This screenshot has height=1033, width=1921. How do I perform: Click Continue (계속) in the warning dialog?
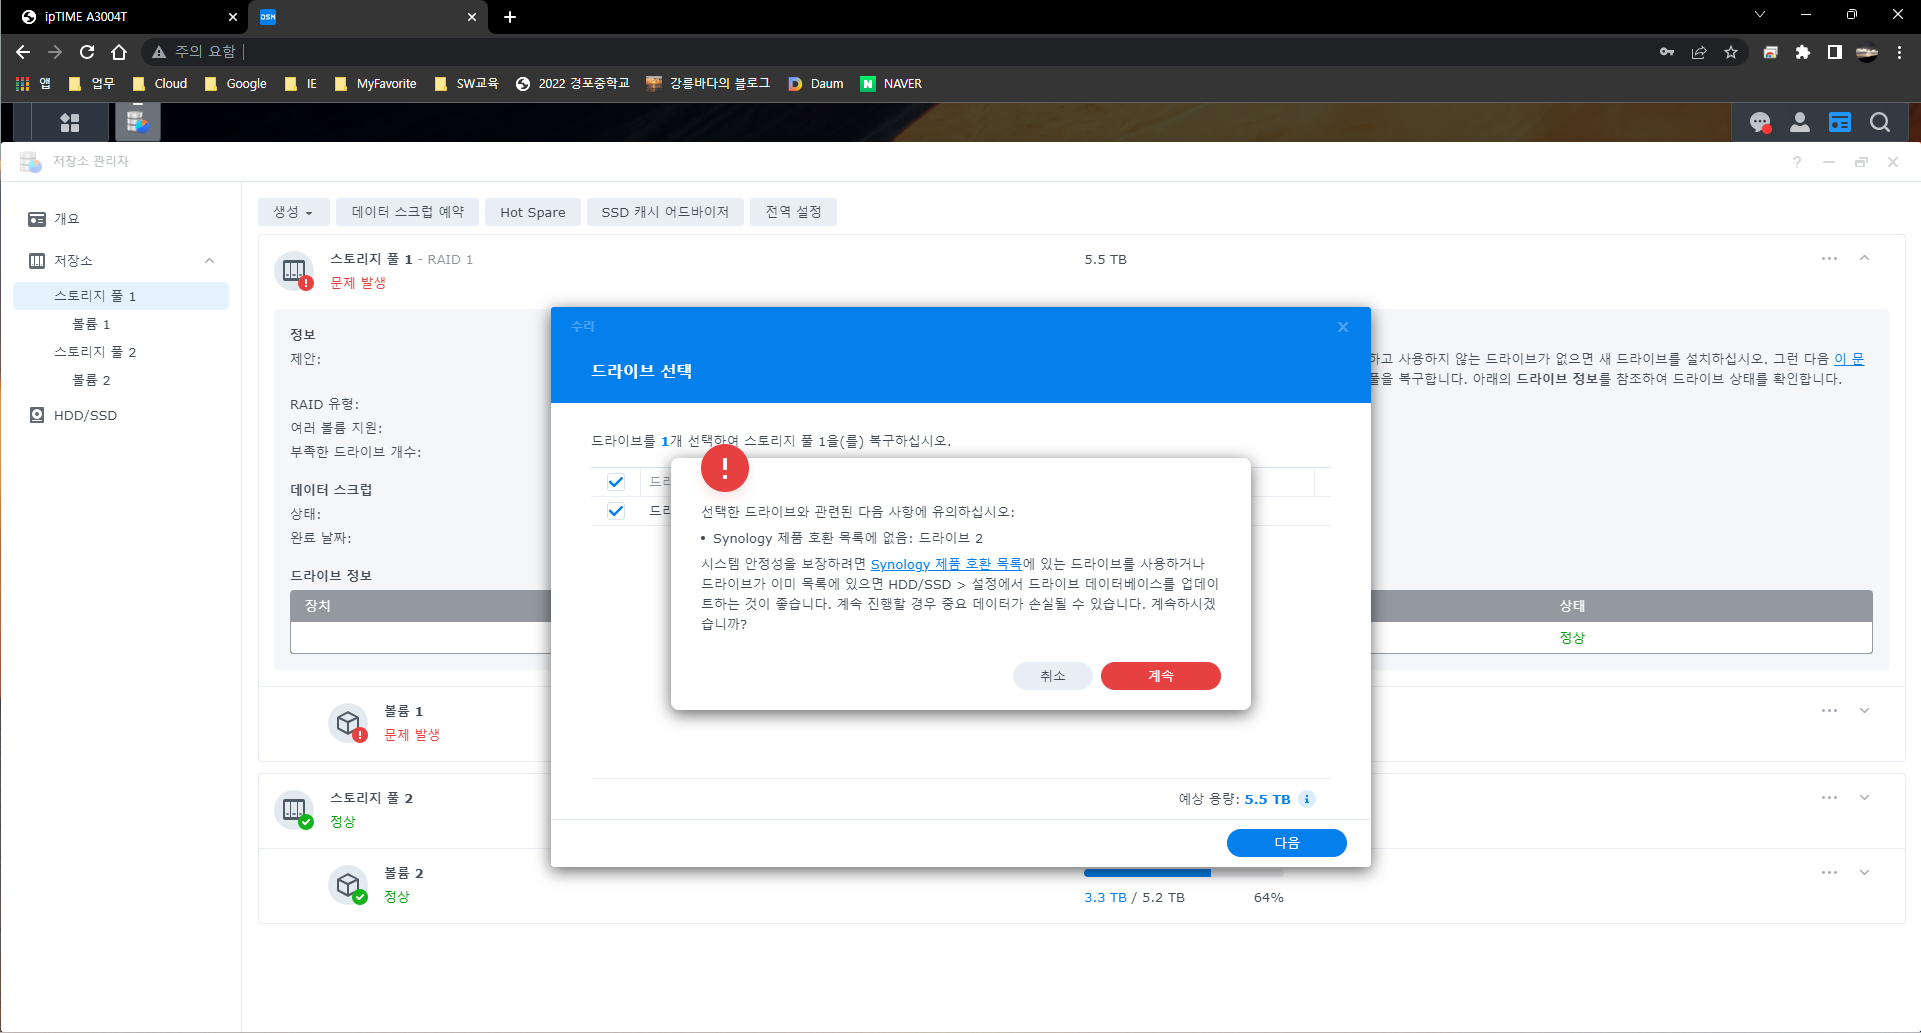pyautogui.click(x=1160, y=676)
